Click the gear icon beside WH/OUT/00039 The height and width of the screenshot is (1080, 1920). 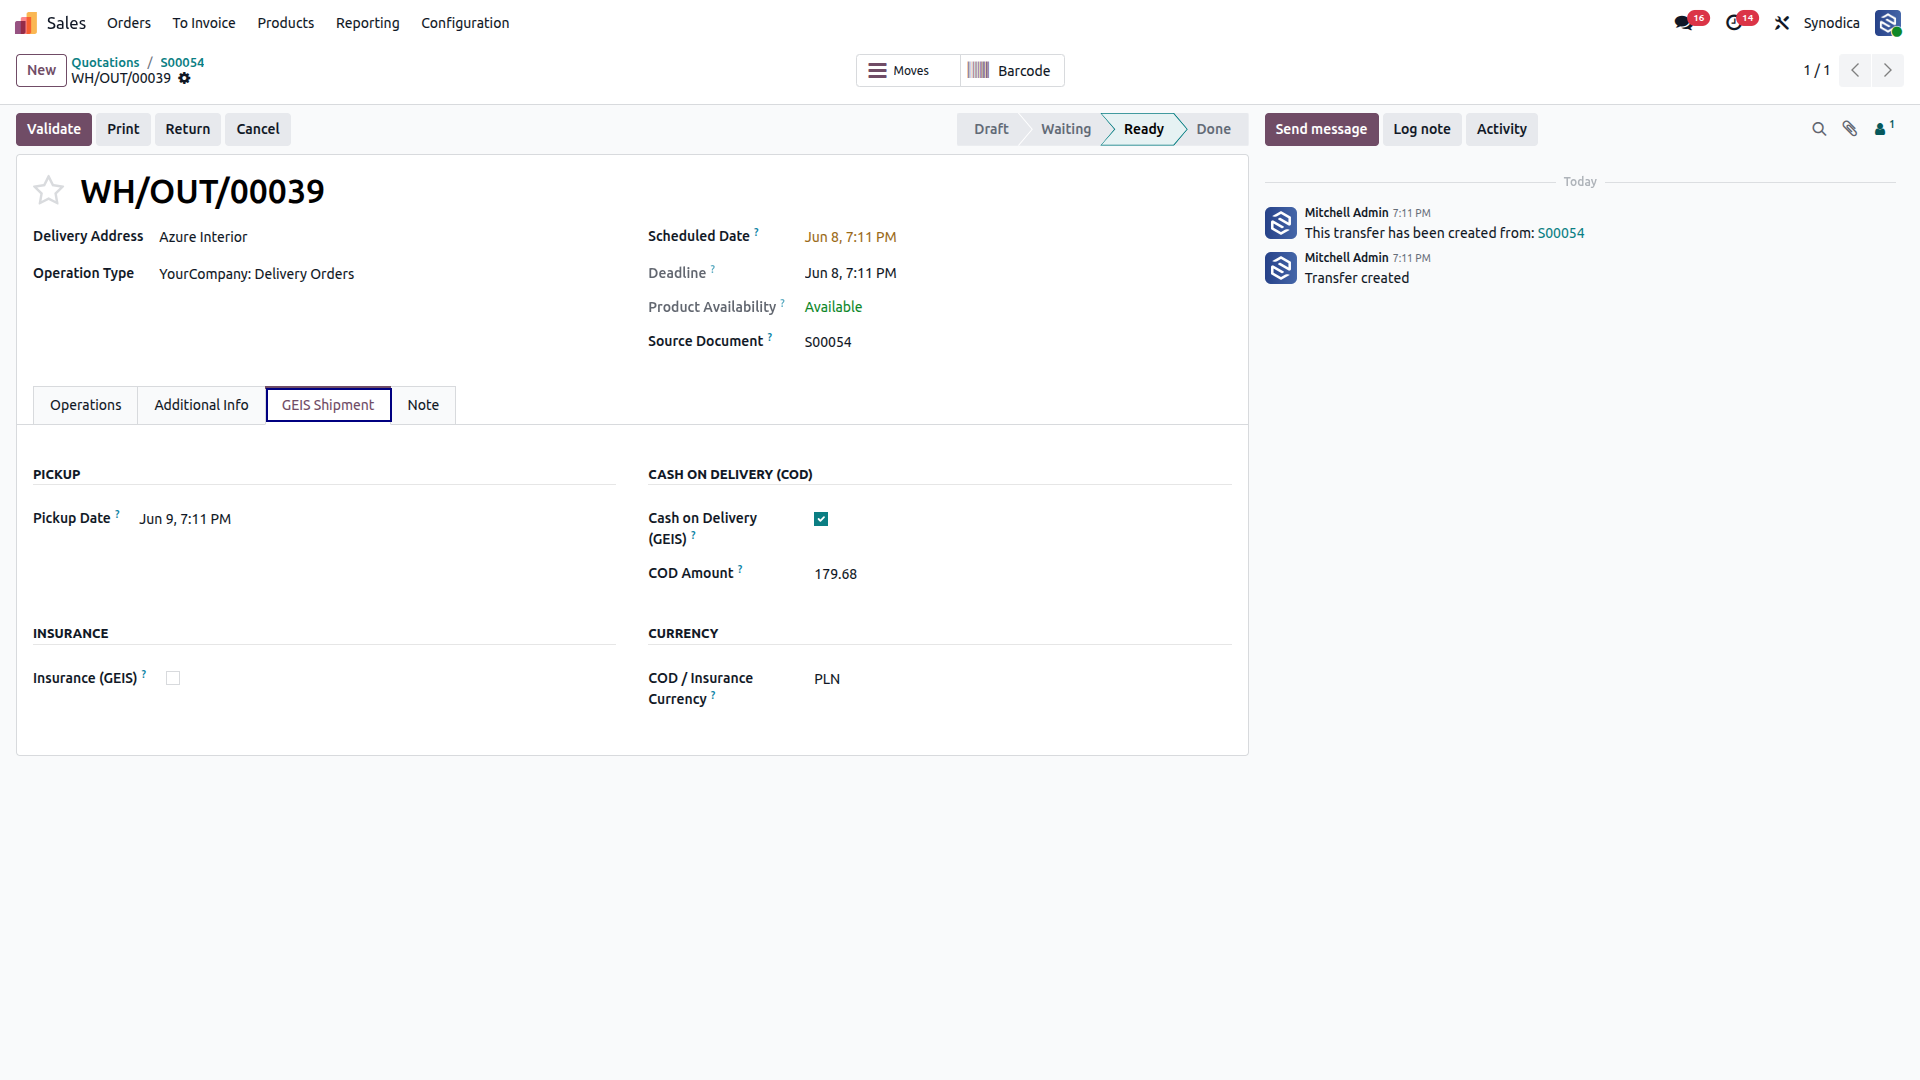(x=184, y=78)
